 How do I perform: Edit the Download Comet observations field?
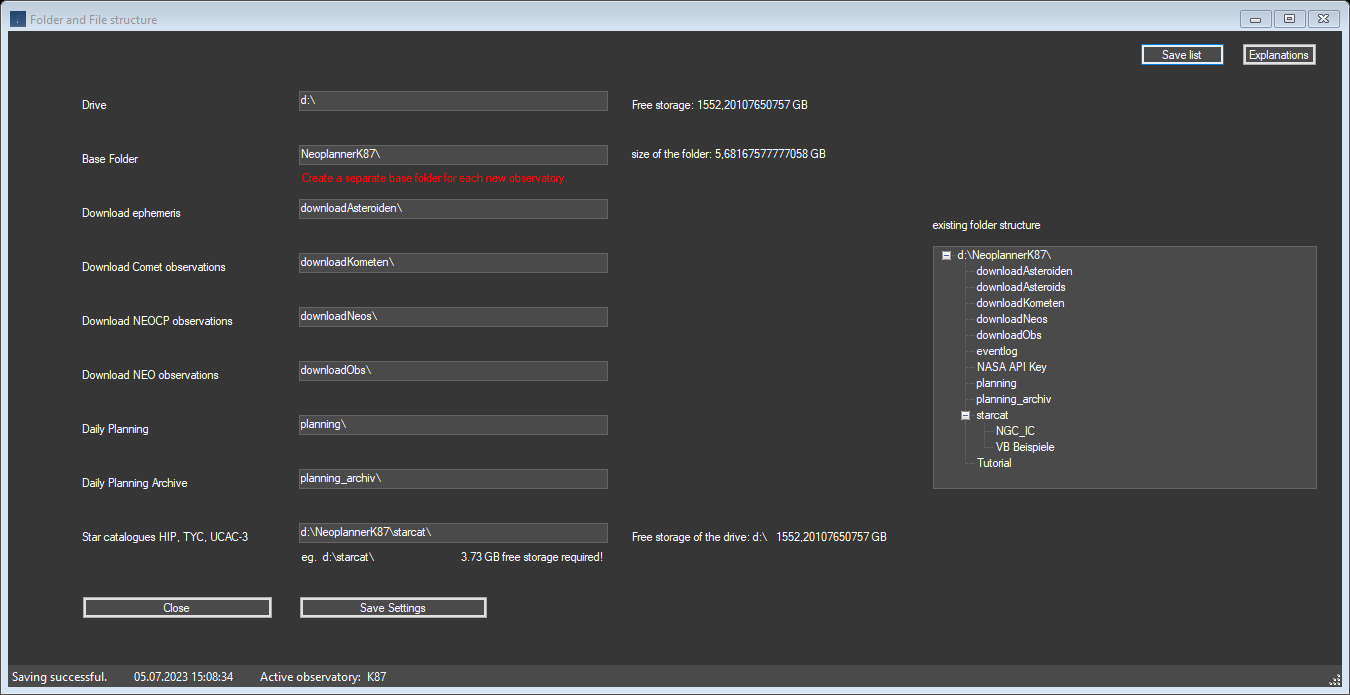[453, 263]
